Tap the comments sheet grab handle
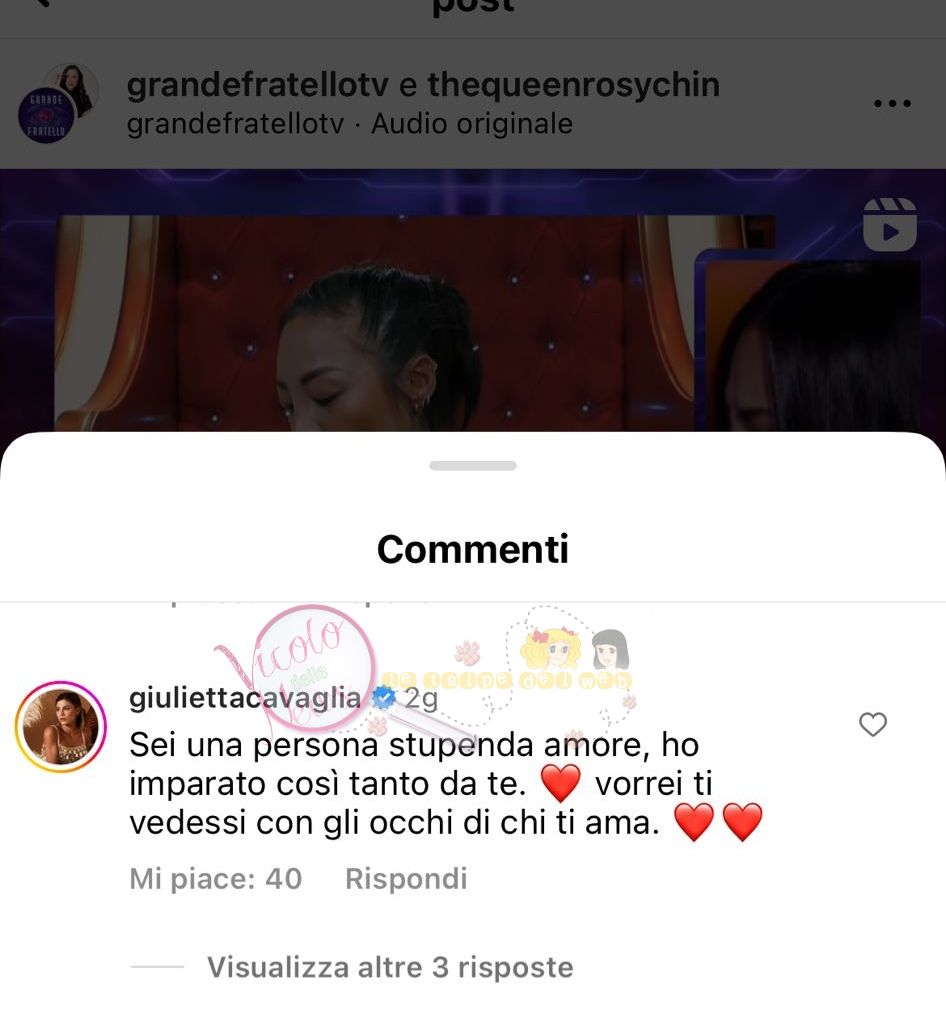 pyautogui.click(x=473, y=465)
